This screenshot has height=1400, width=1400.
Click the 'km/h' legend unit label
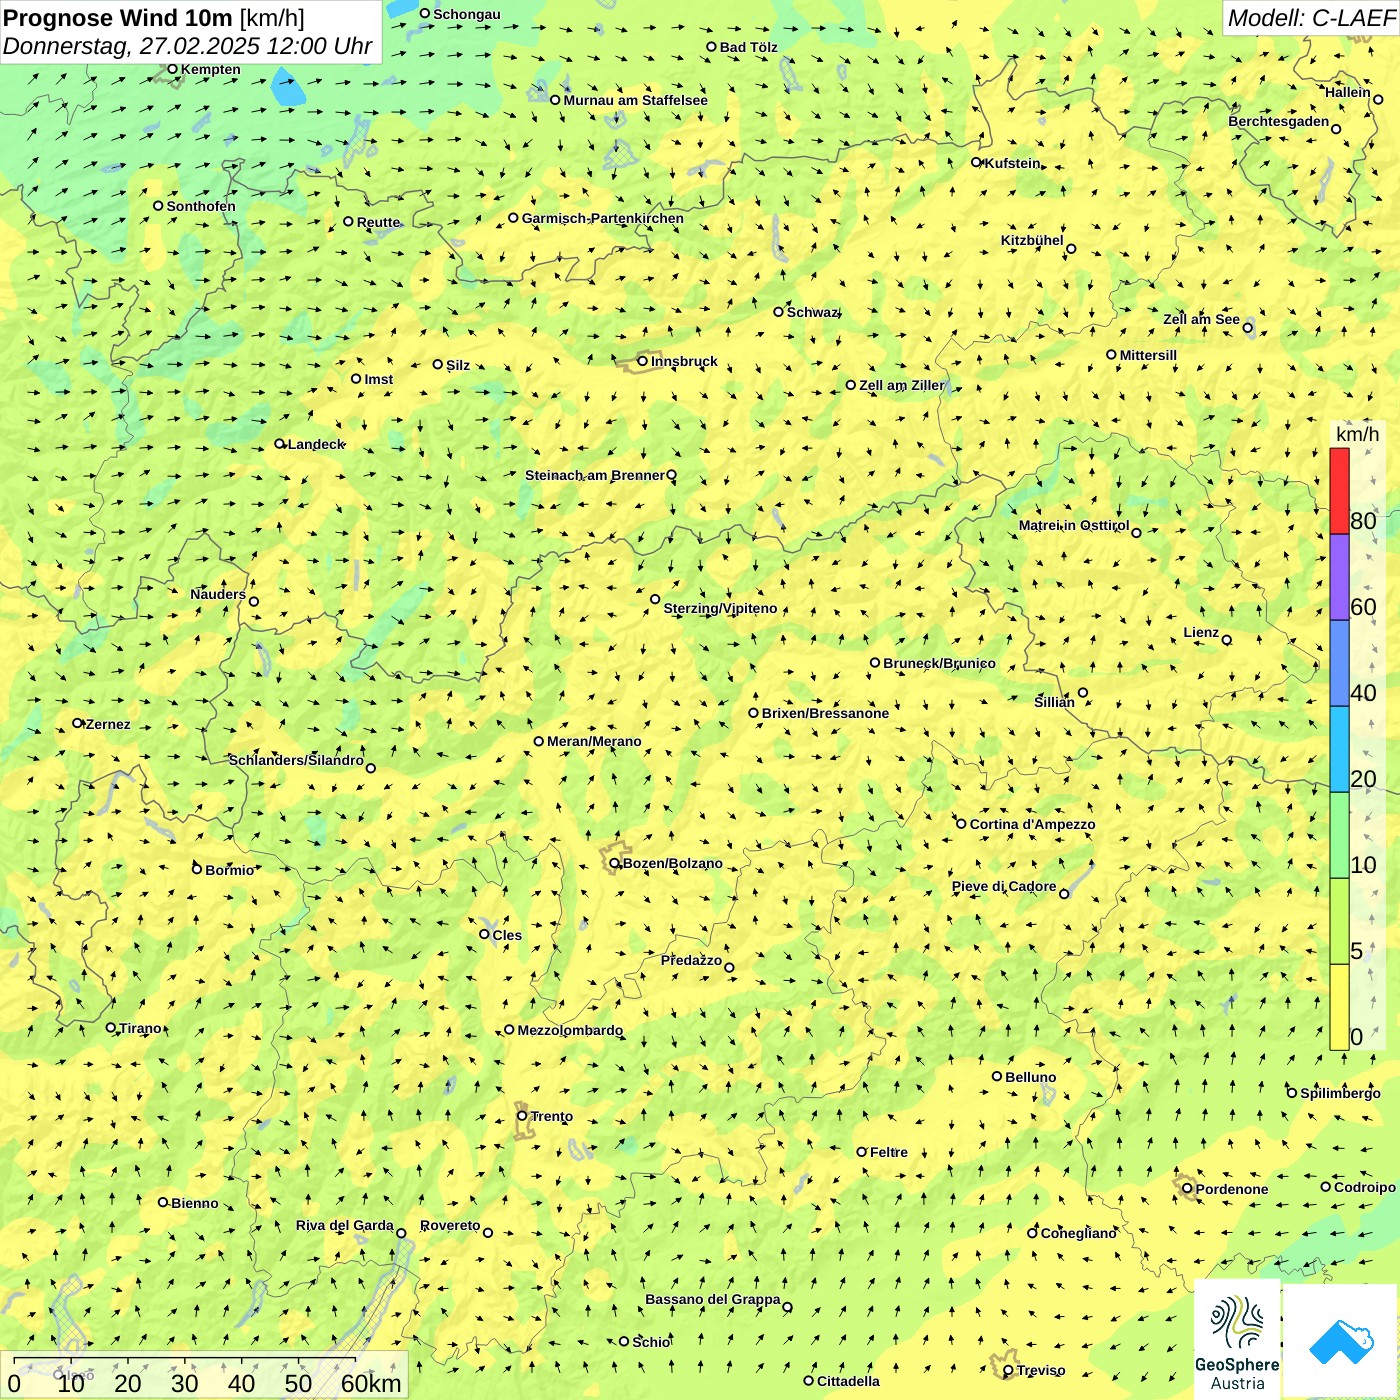click(1357, 434)
